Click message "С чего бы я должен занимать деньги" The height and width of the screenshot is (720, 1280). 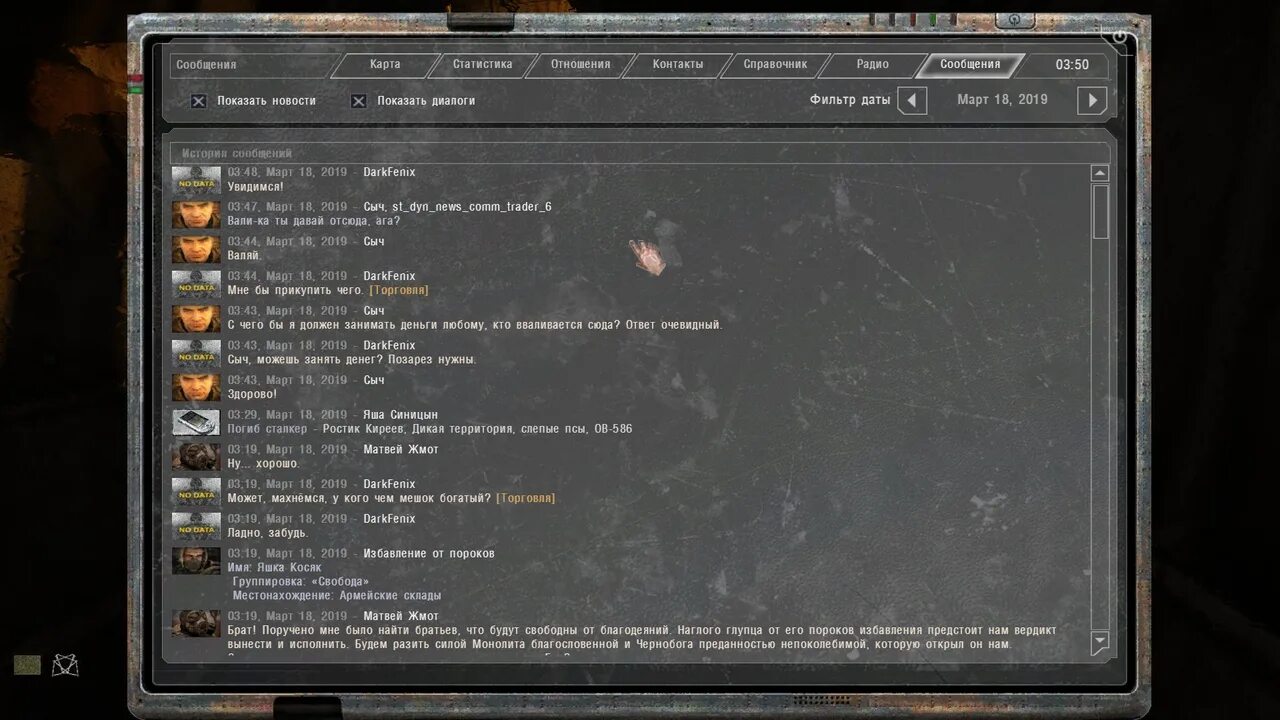475,325
